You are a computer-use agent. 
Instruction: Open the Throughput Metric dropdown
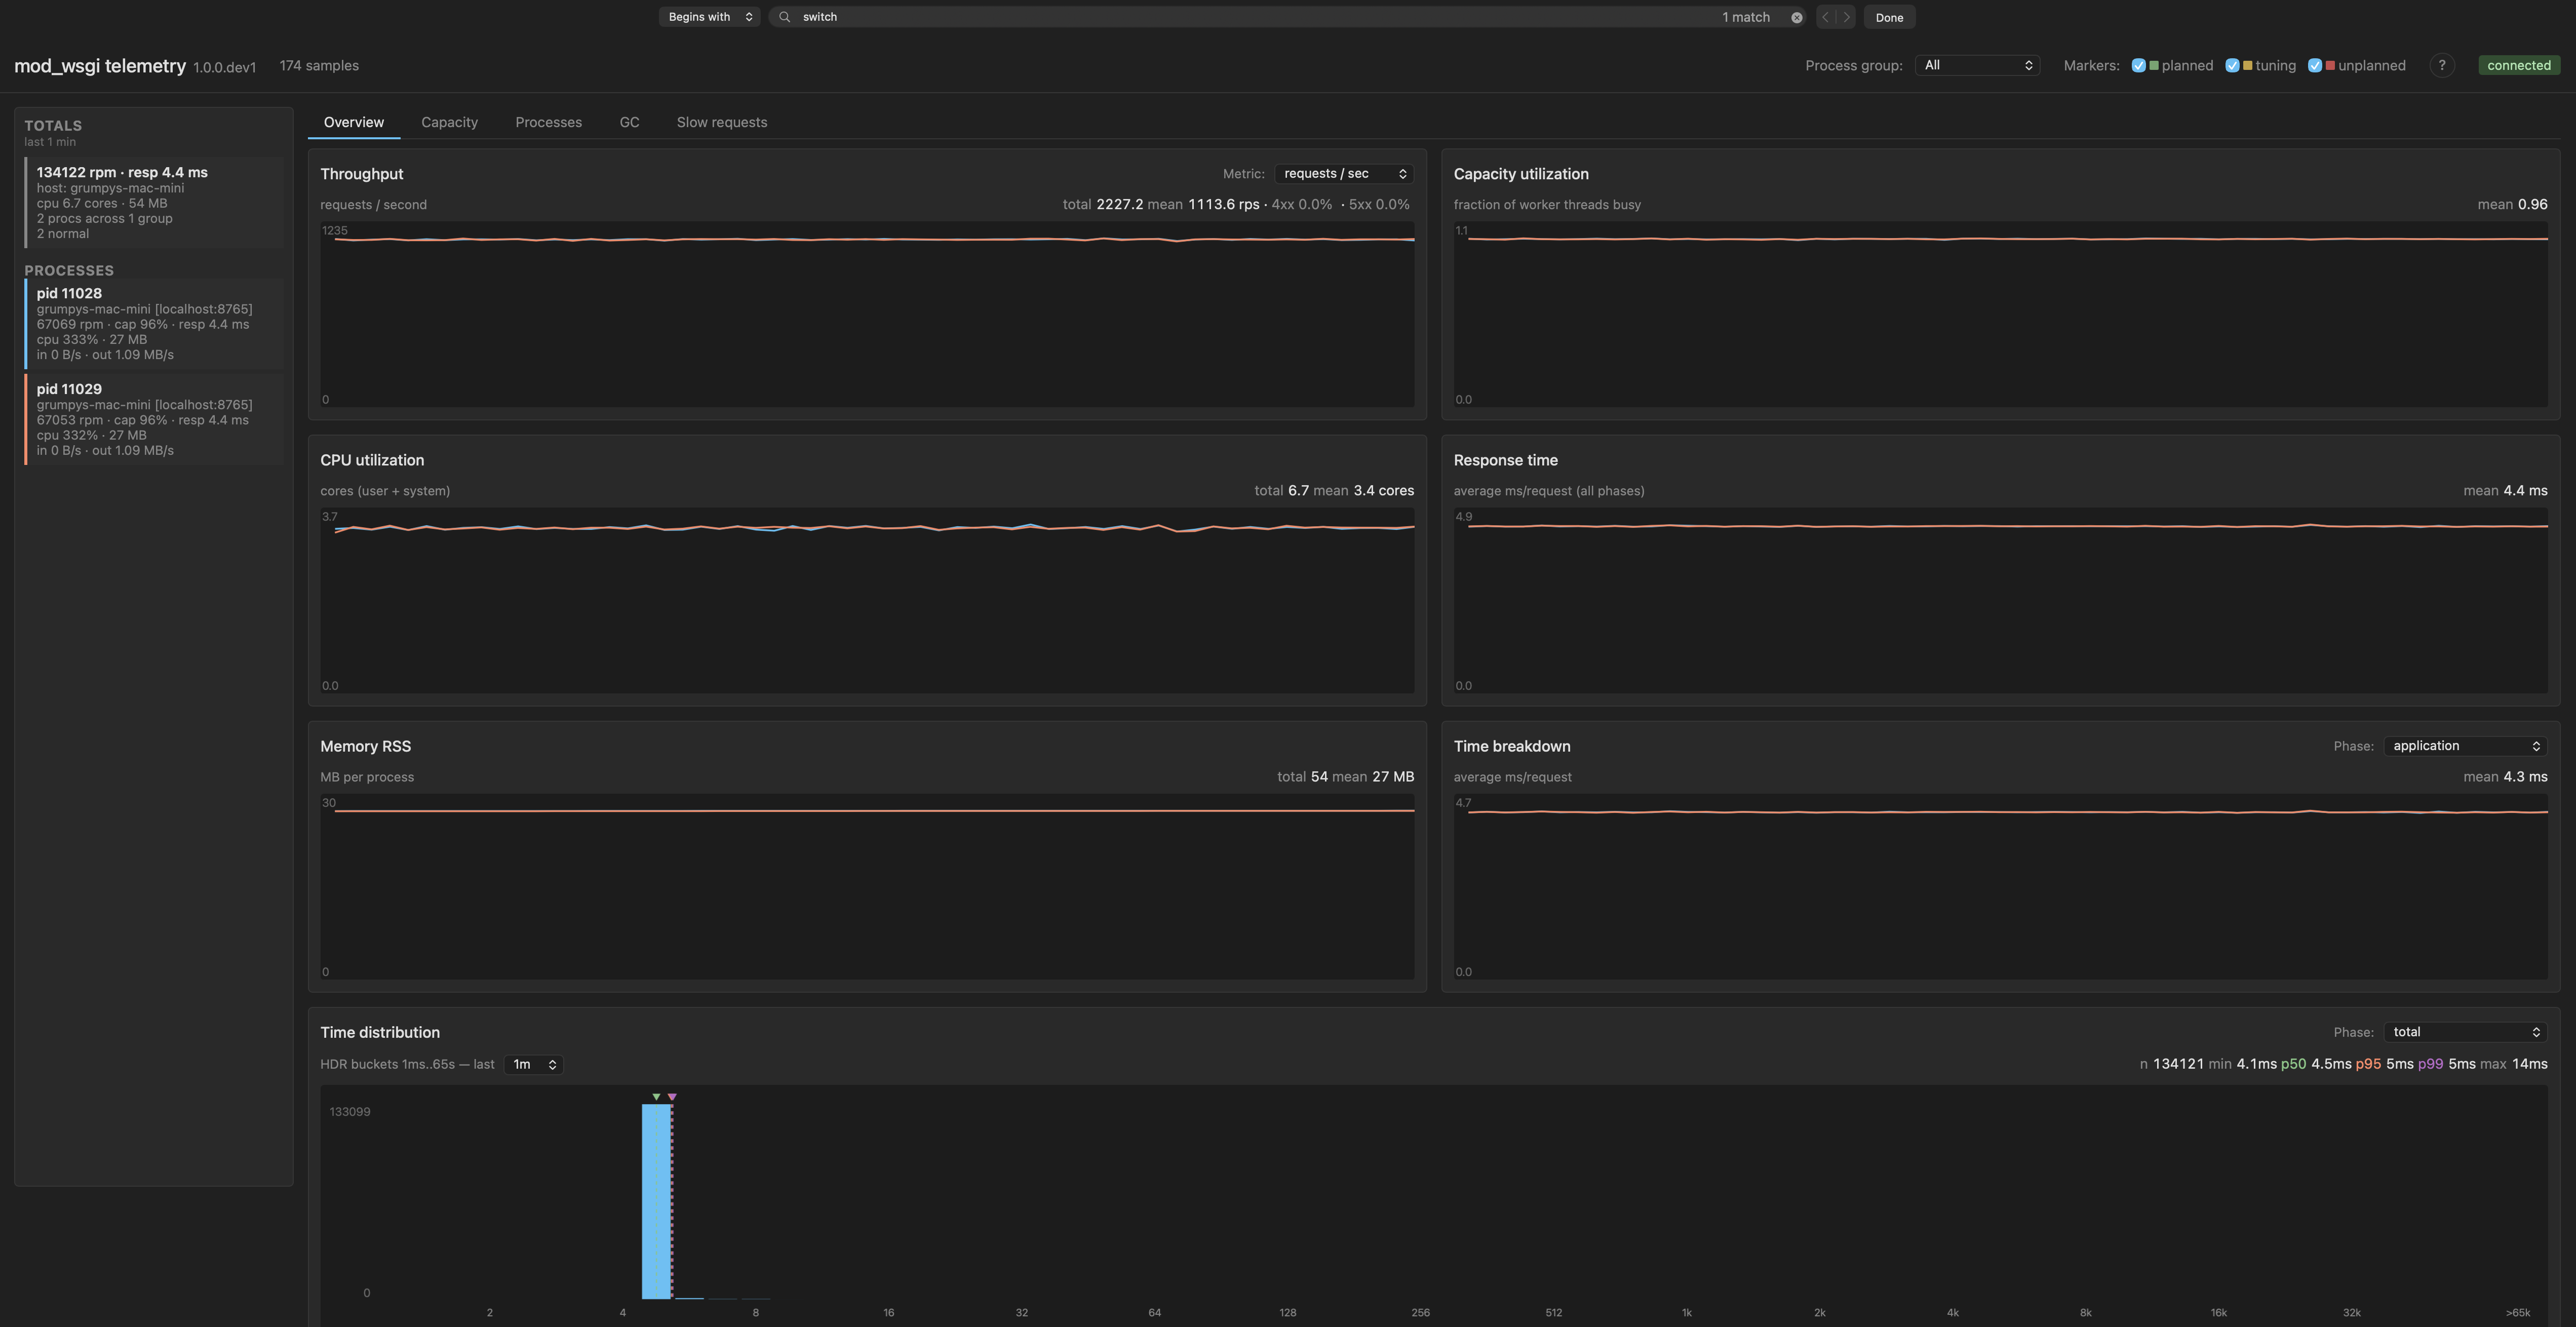pos(1343,174)
